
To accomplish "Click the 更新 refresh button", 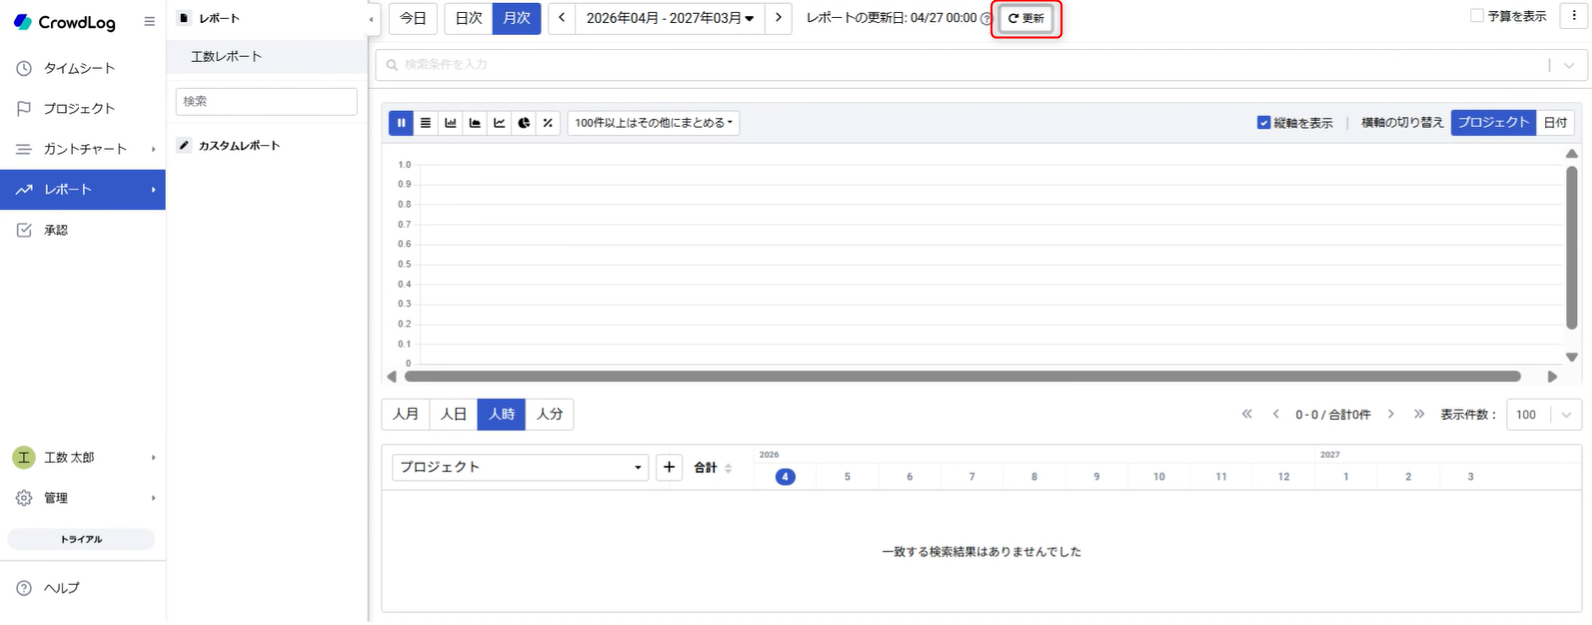I will click(1026, 18).
